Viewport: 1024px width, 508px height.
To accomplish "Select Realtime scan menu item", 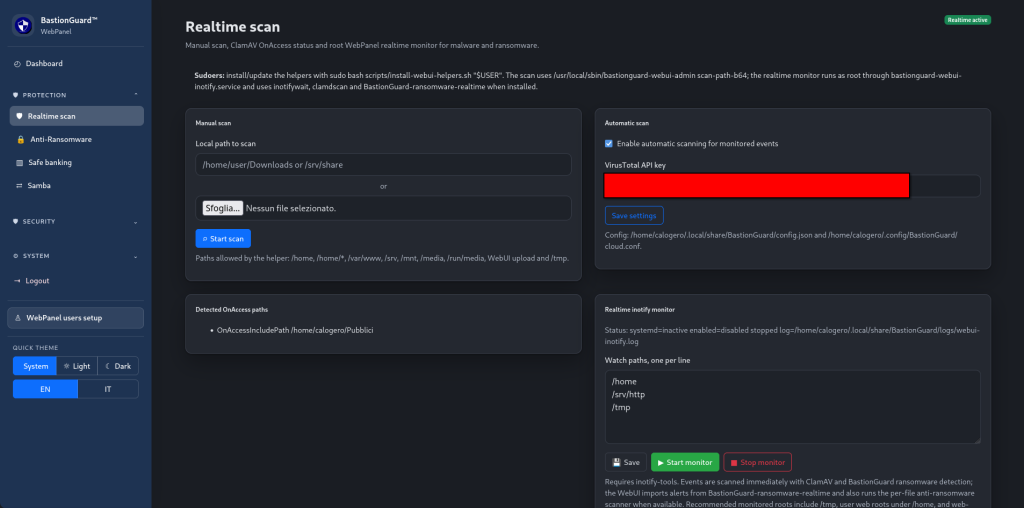I will [76, 116].
